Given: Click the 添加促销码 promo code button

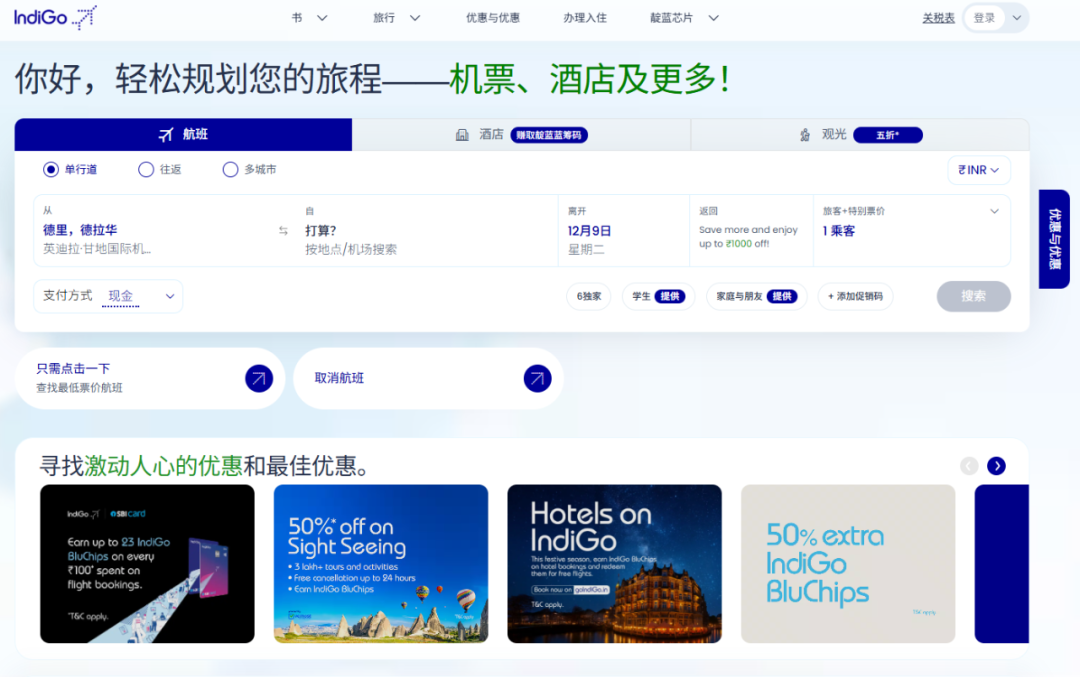Looking at the screenshot, I should tap(855, 296).
